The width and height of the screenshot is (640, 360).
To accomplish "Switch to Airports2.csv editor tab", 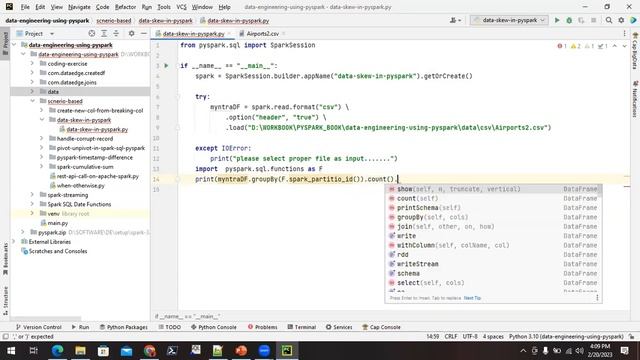I will [262, 33].
